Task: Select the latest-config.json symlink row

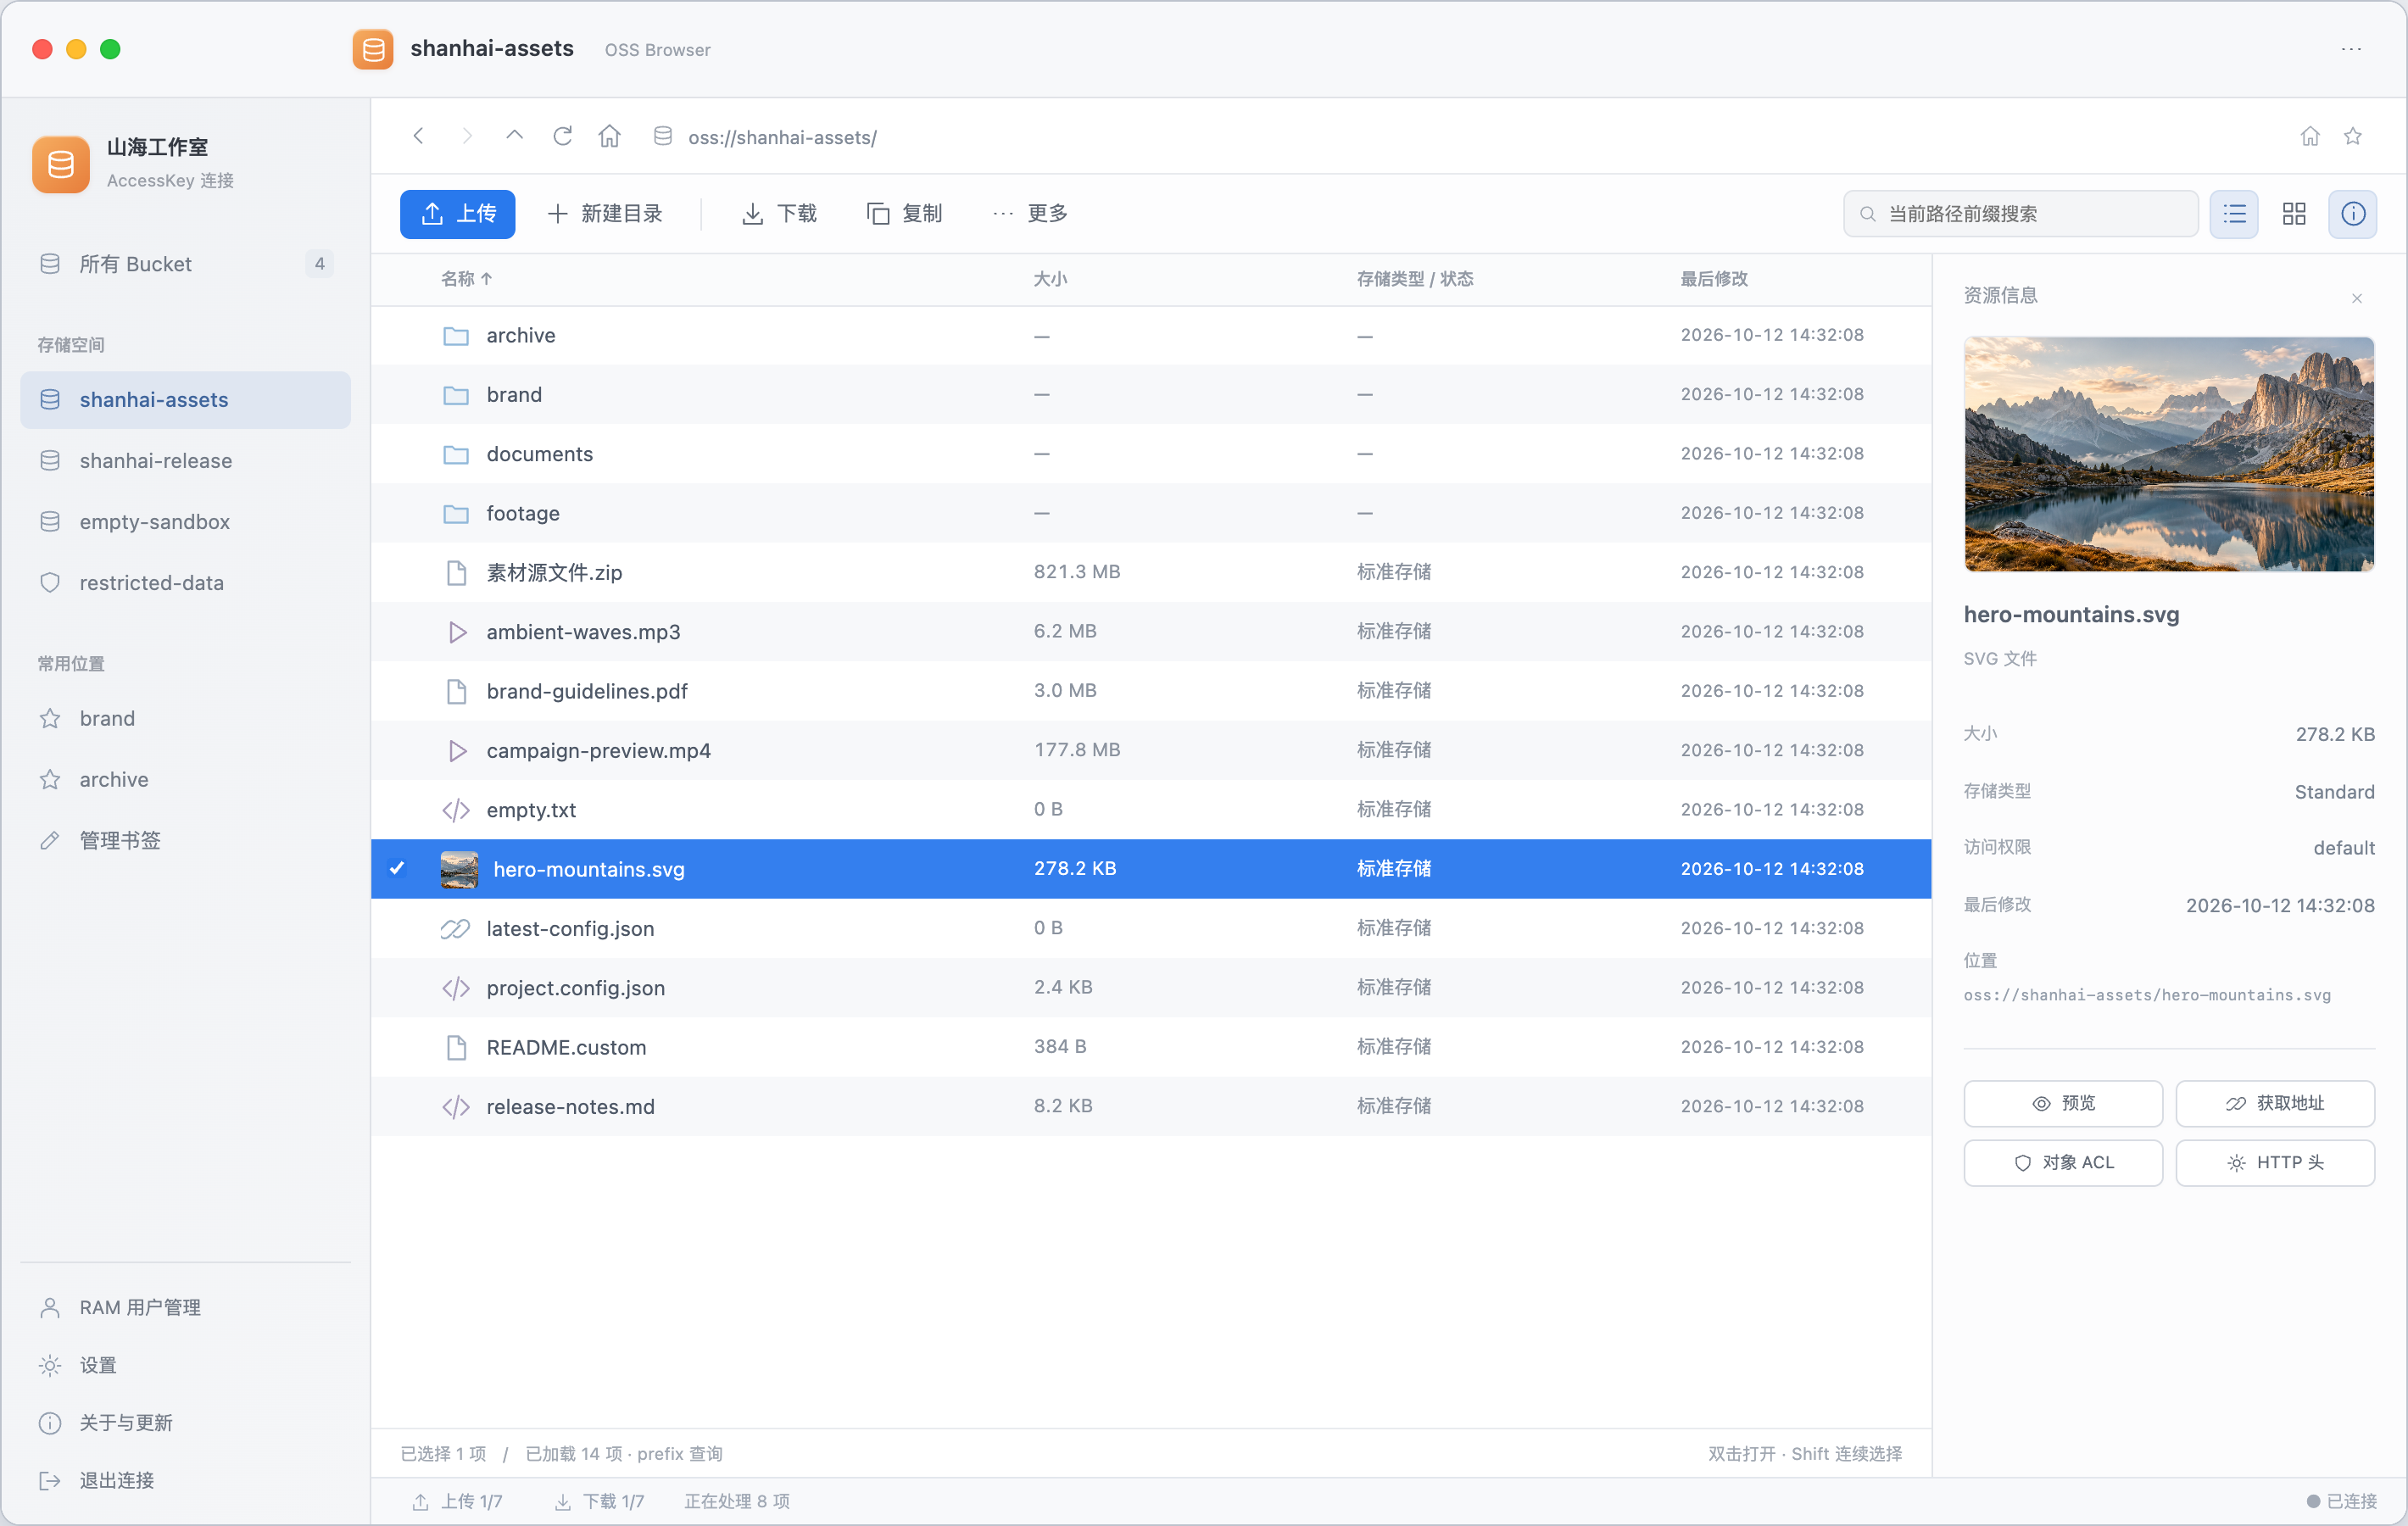Action: click(1151, 928)
